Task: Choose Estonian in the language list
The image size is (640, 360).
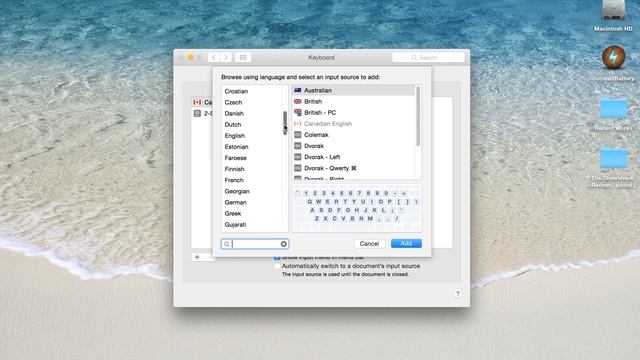Action: click(236, 147)
